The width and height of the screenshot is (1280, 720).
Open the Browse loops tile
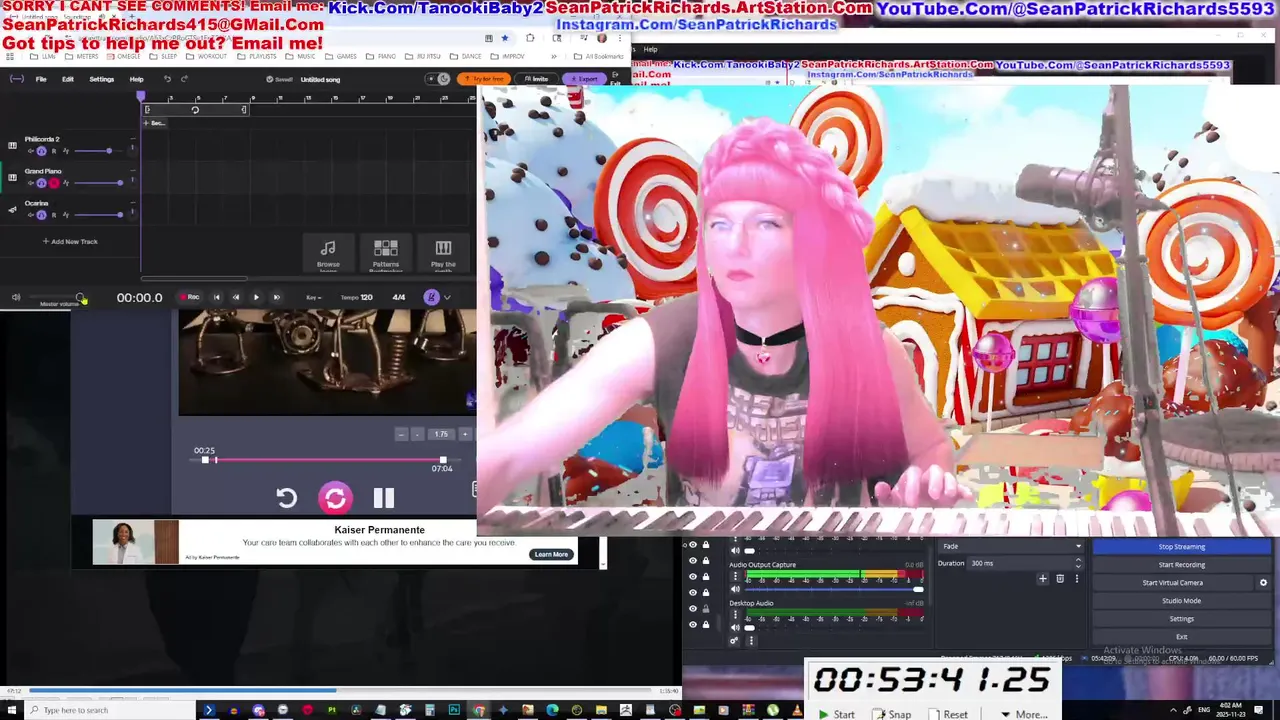coord(328,254)
